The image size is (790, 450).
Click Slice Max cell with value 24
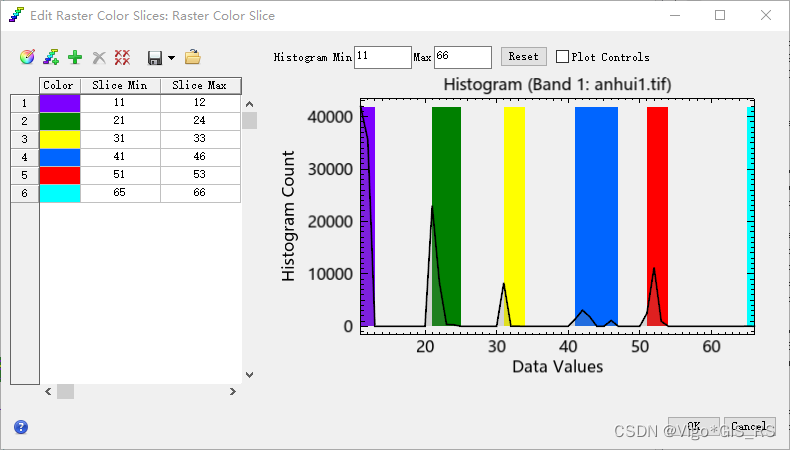coord(200,121)
